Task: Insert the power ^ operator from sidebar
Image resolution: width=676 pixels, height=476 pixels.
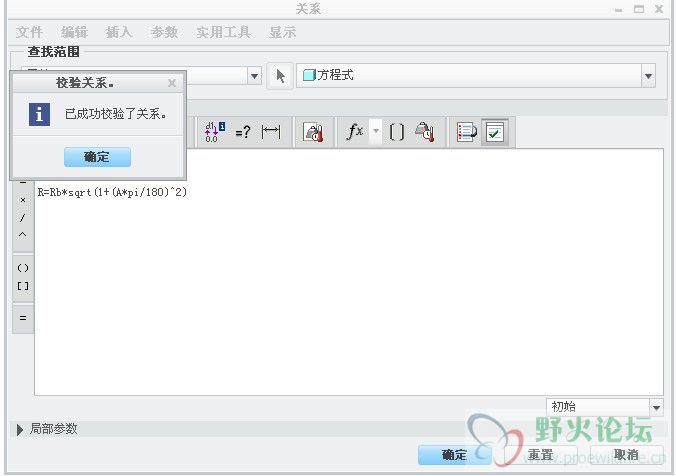Action: (23, 235)
